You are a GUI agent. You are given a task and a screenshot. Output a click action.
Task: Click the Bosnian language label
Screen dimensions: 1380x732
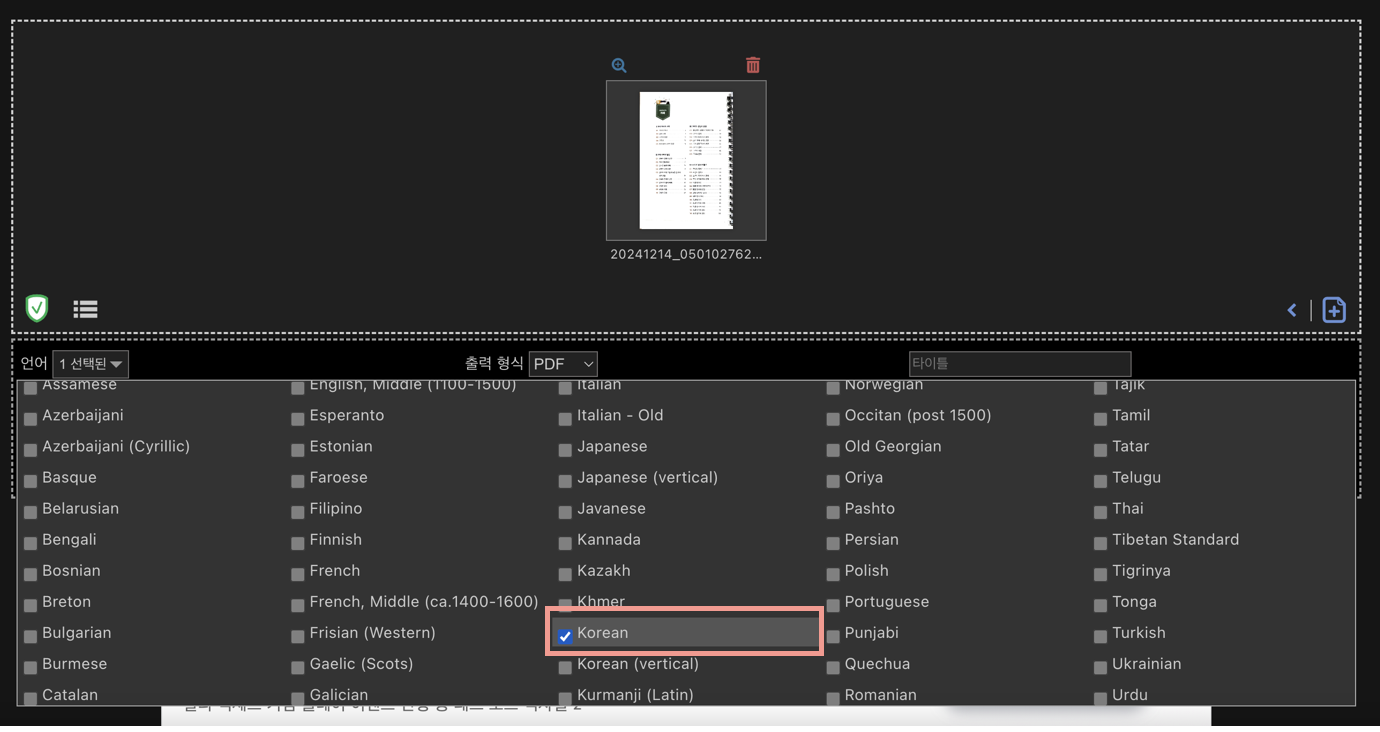coord(71,570)
